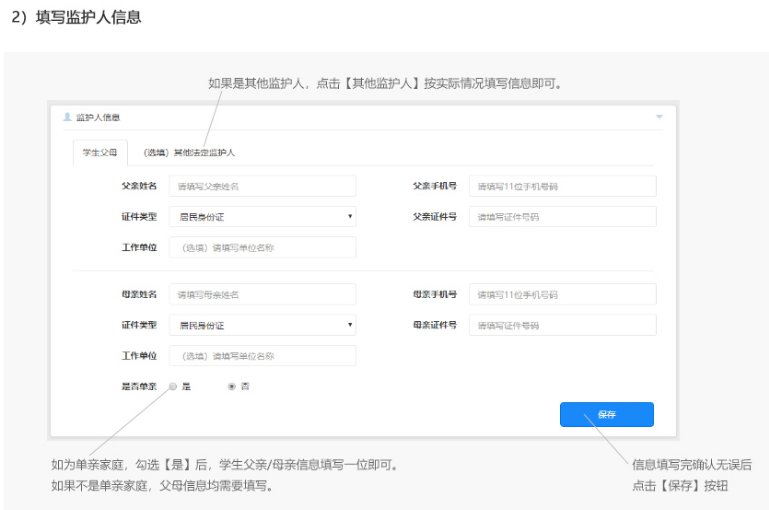
Task: Select the mother's 工作单位 text box
Action: click(x=262, y=355)
